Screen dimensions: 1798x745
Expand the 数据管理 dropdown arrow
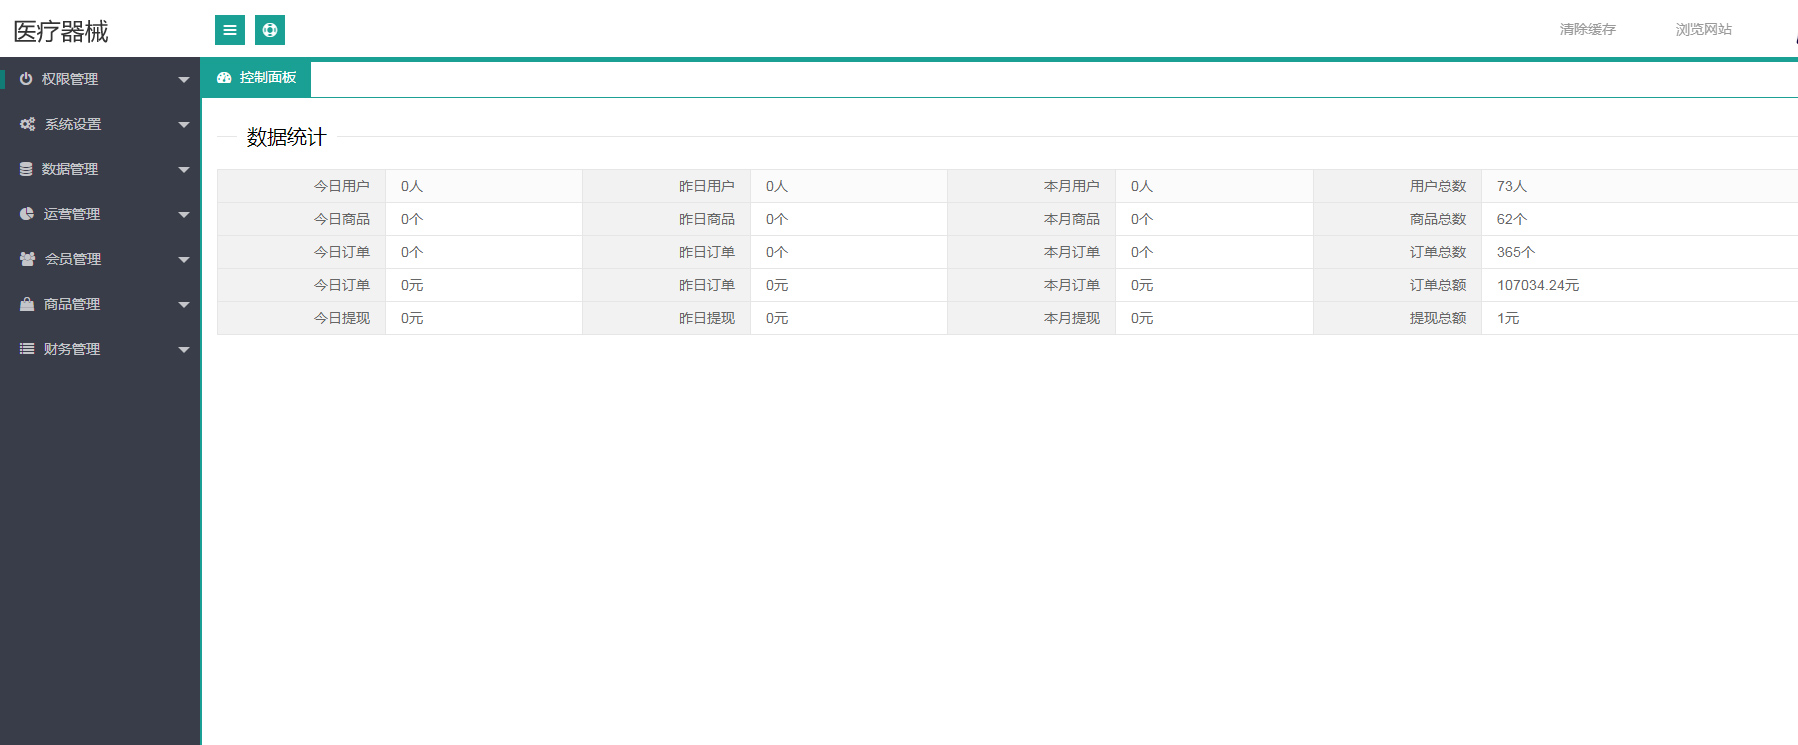pyautogui.click(x=184, y=170)
